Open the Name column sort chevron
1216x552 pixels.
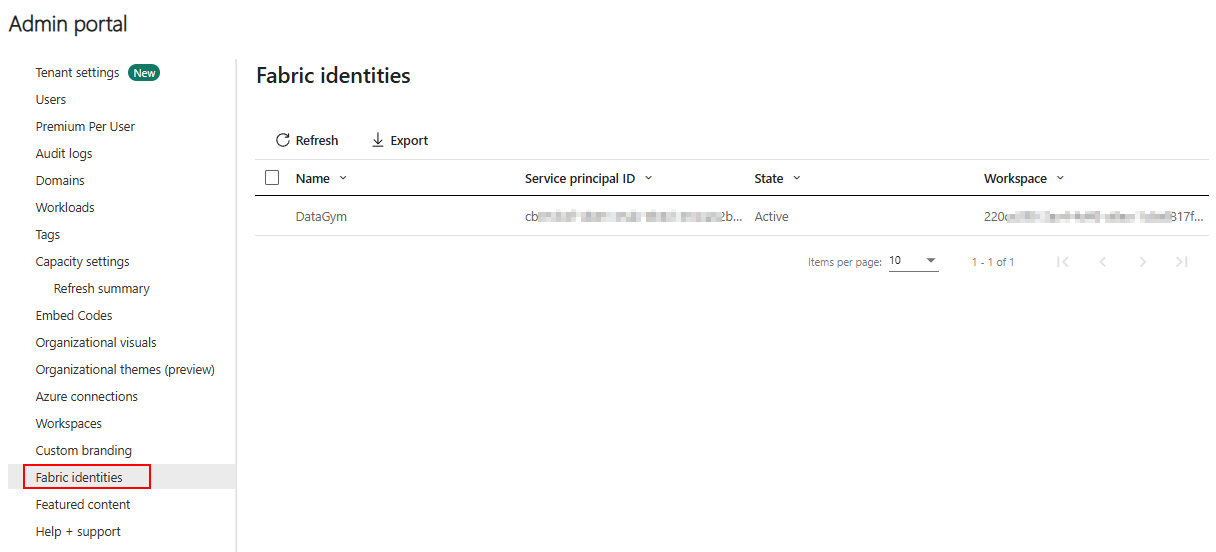tap(343, 178)
